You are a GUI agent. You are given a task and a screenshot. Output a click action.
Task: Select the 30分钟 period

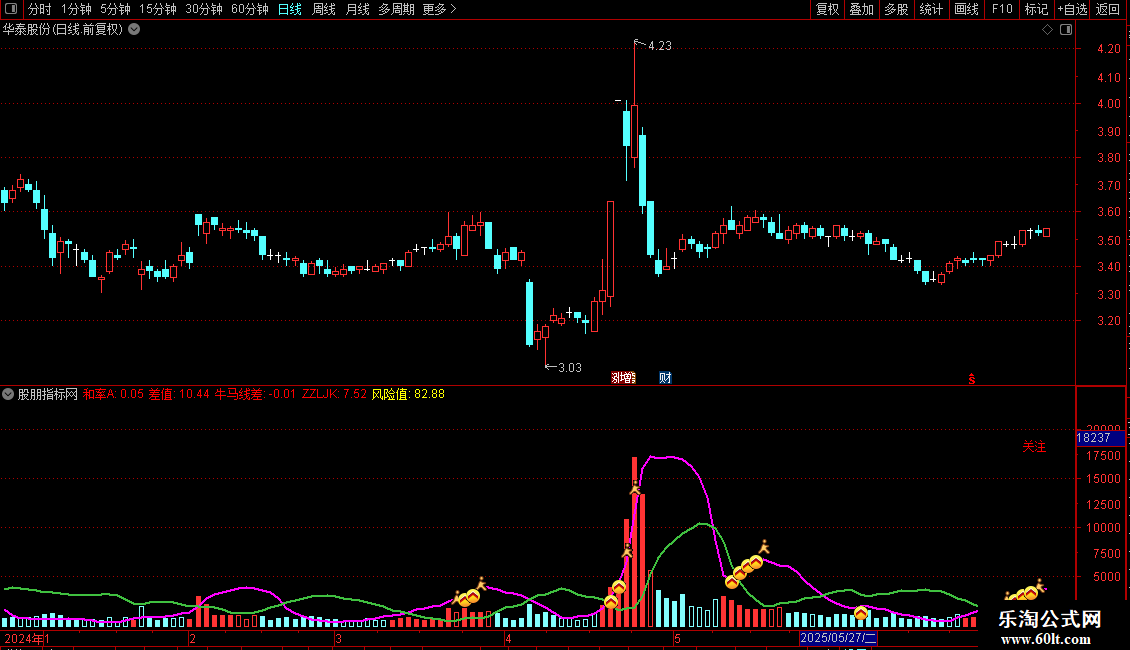pos(203,9)
